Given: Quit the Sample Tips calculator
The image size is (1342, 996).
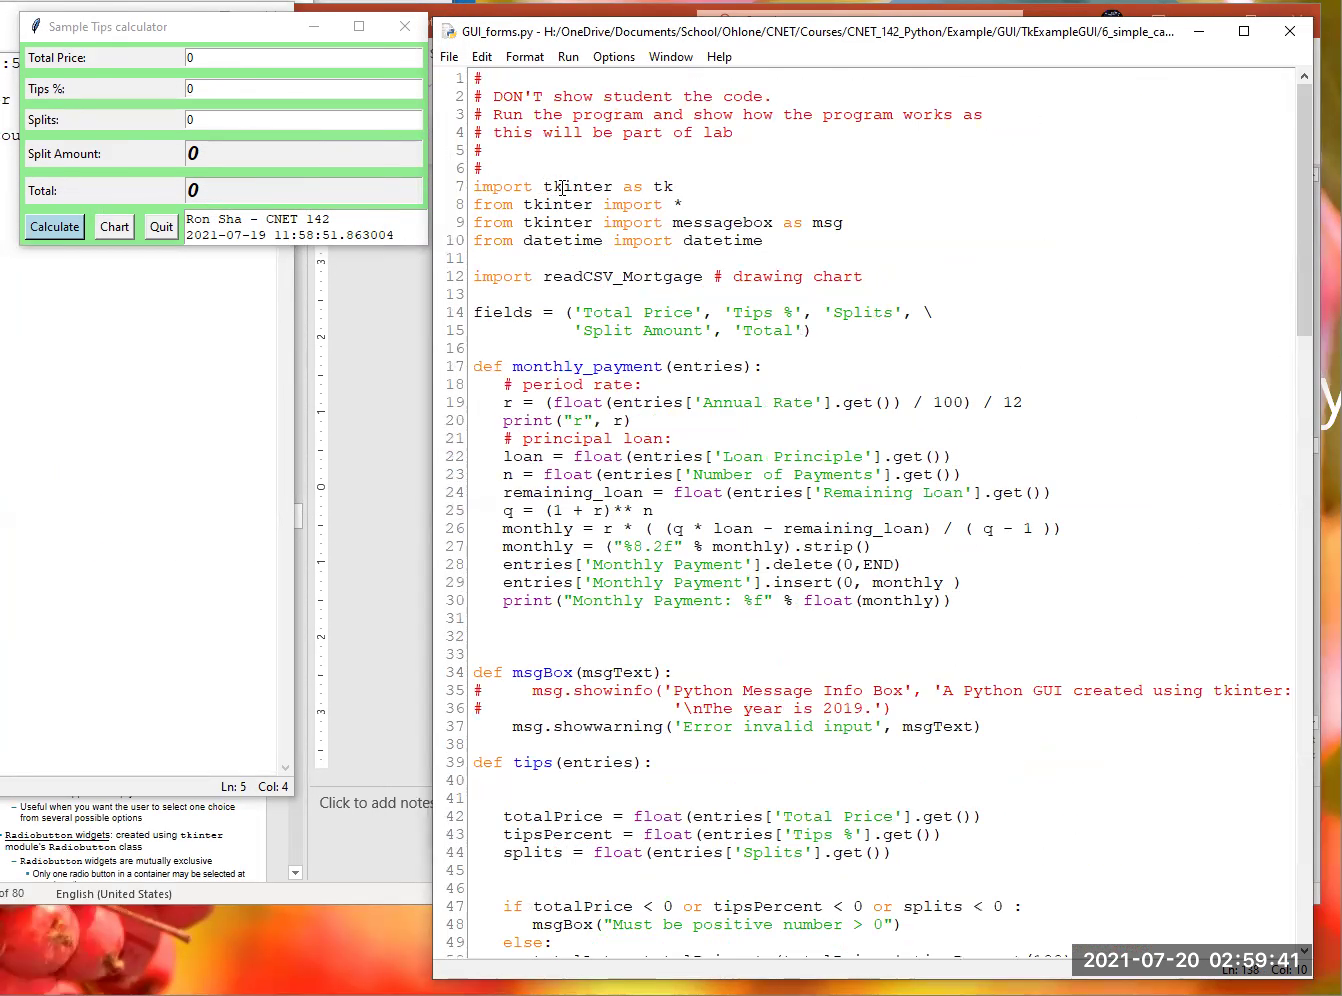Looking at the screenshot, I should tap(161, 227).
